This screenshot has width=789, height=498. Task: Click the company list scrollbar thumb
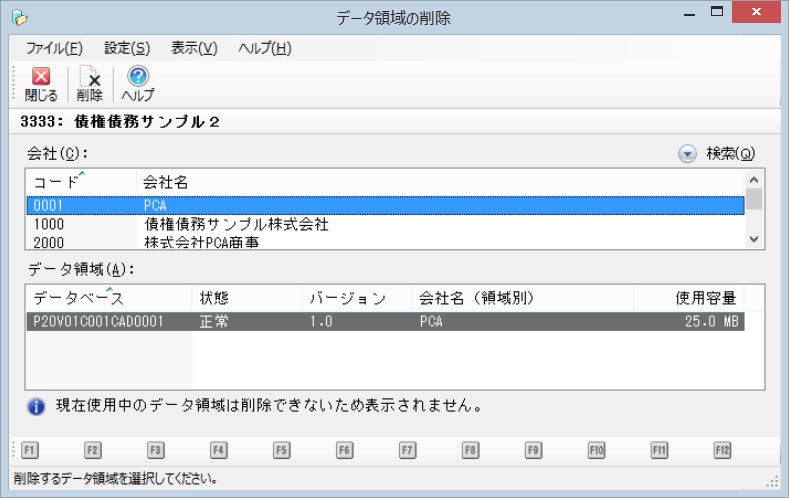(x=754, y=199)
